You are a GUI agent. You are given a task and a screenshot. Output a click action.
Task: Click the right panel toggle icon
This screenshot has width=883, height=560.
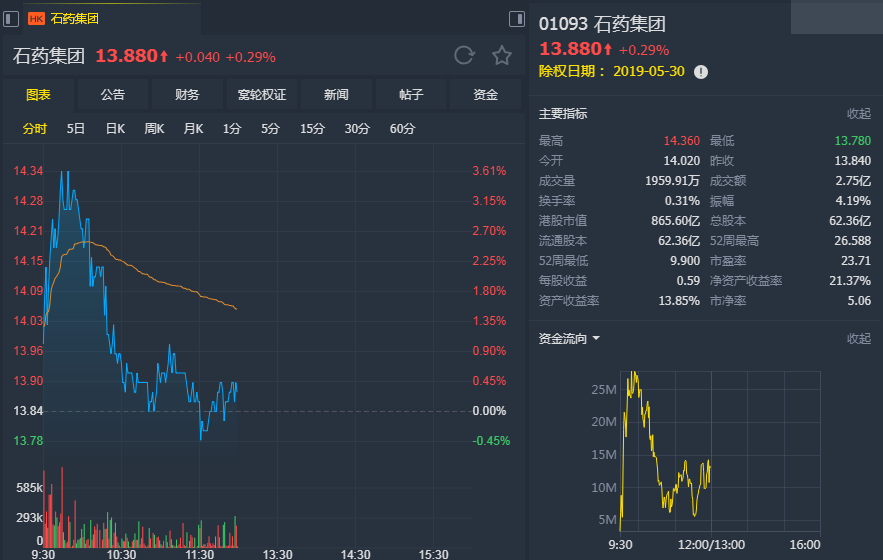coord(516,19)
